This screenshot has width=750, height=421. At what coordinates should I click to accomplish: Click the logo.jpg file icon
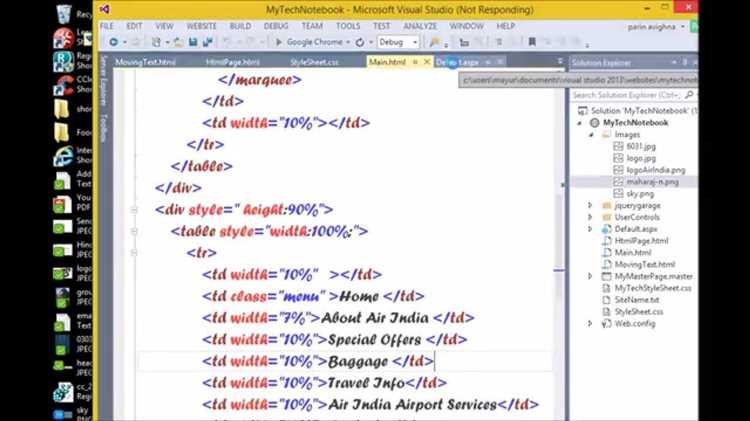(618, 158)
